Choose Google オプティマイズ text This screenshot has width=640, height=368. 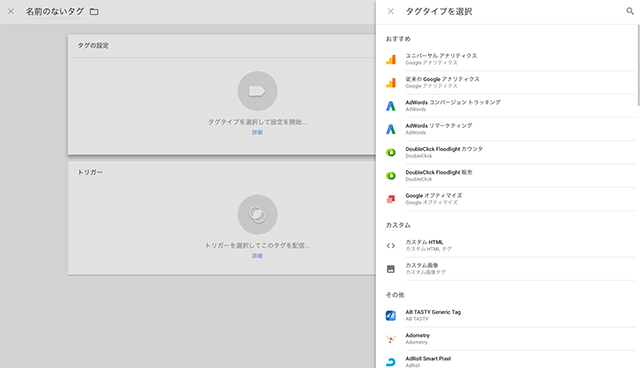434,195
